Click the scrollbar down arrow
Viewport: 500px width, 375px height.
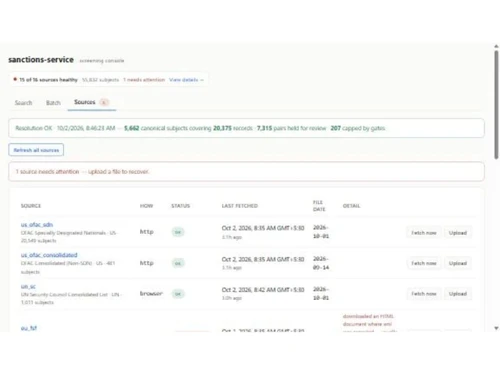click(x=496, y=328)
